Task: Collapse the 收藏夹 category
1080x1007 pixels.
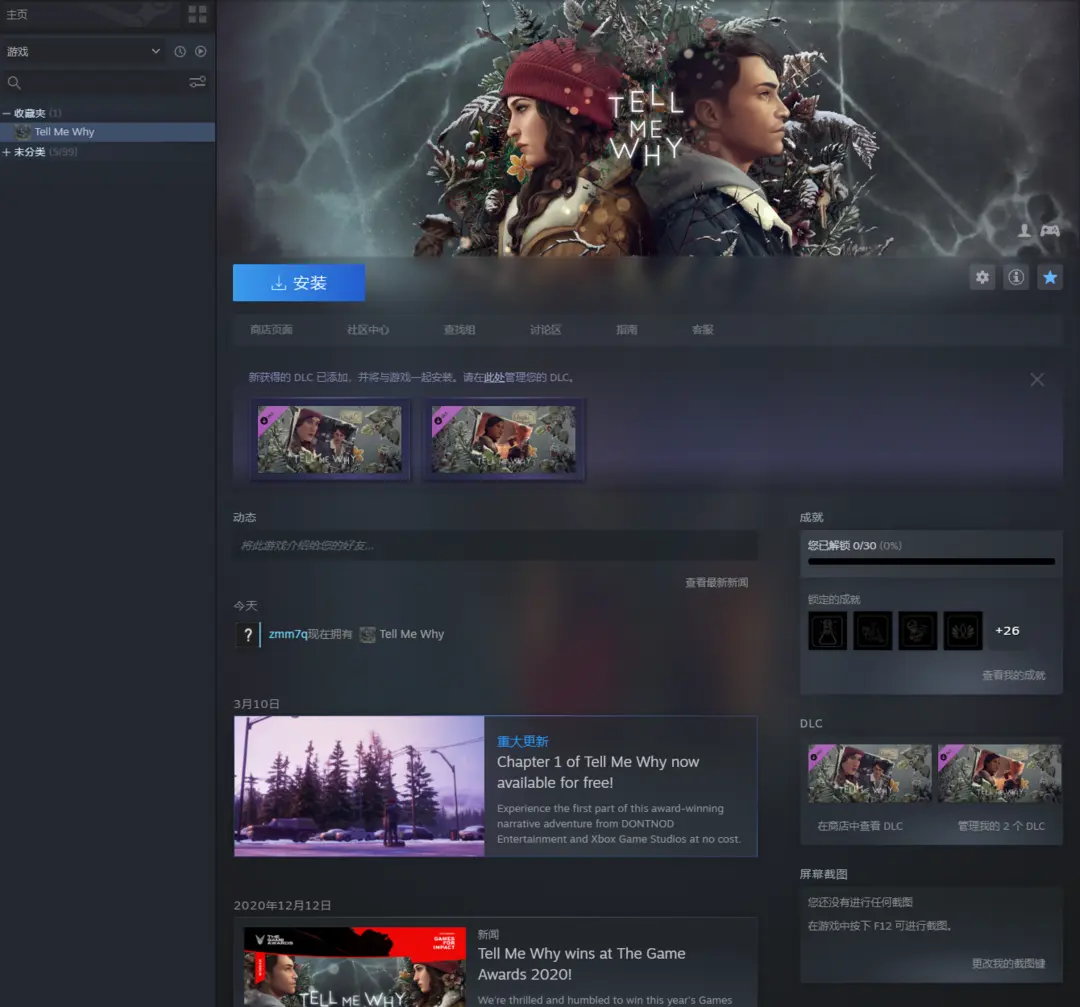Action: pos(7,113)
